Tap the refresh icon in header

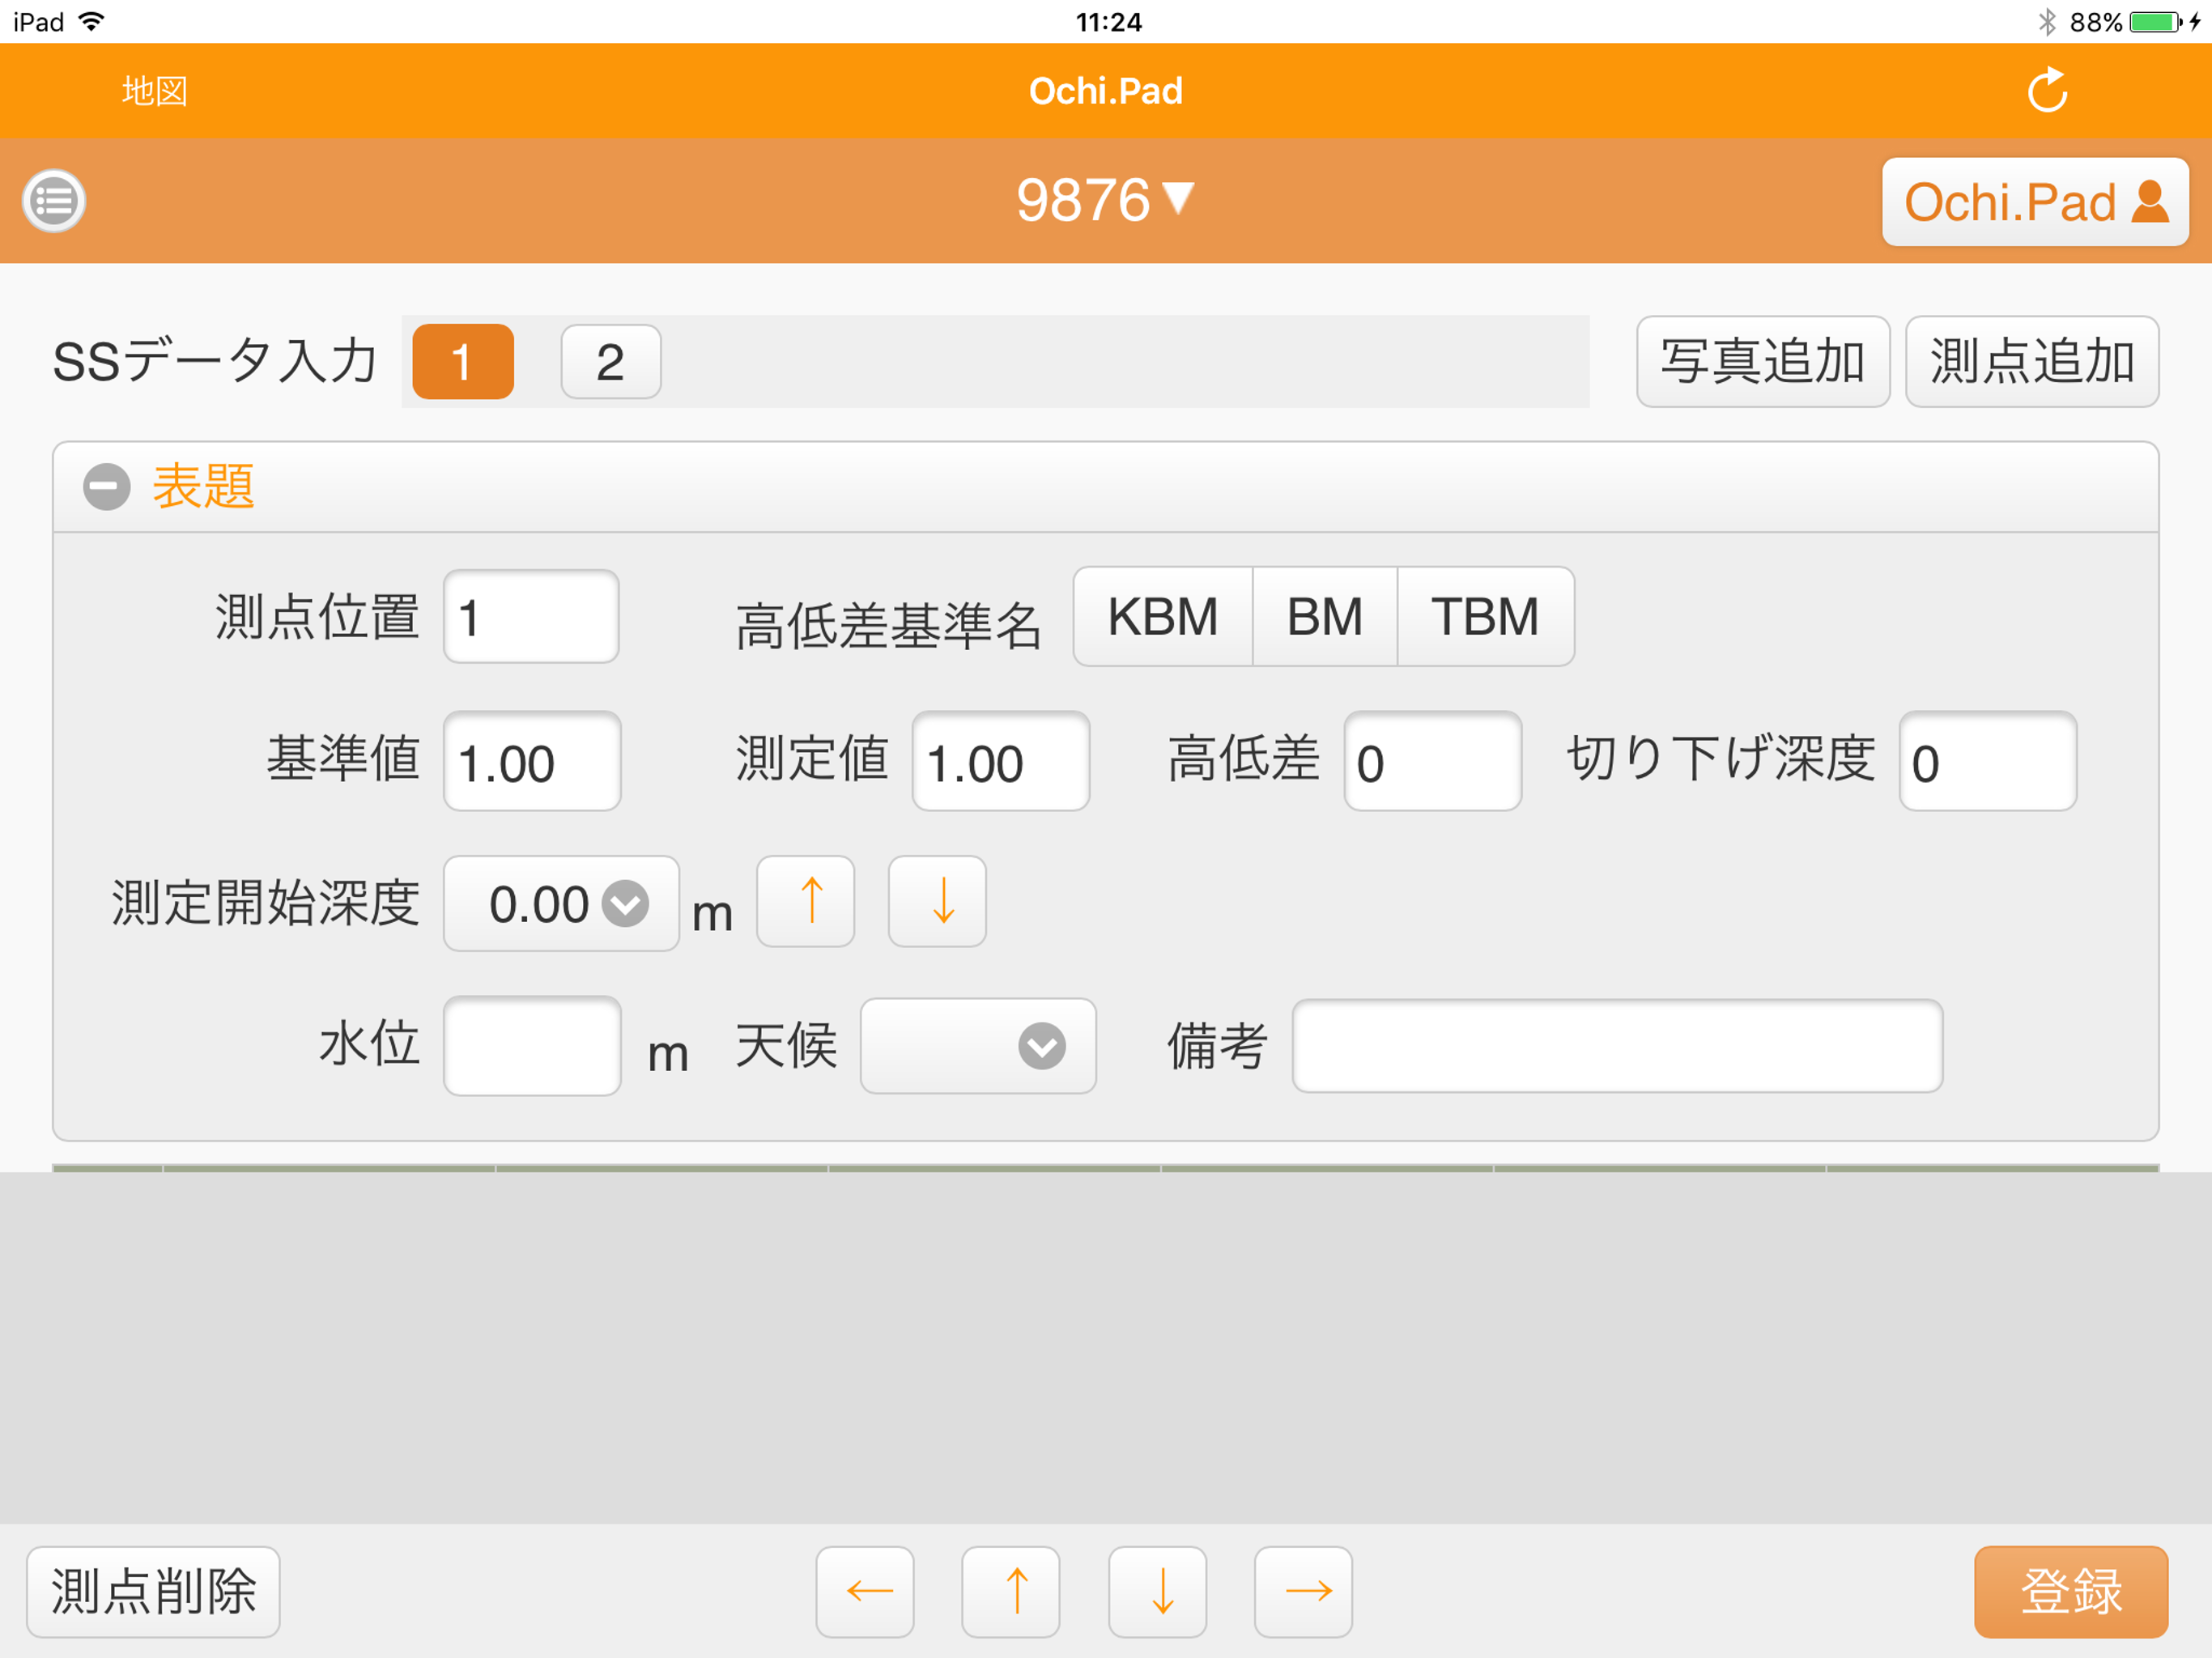(2047, 91)
